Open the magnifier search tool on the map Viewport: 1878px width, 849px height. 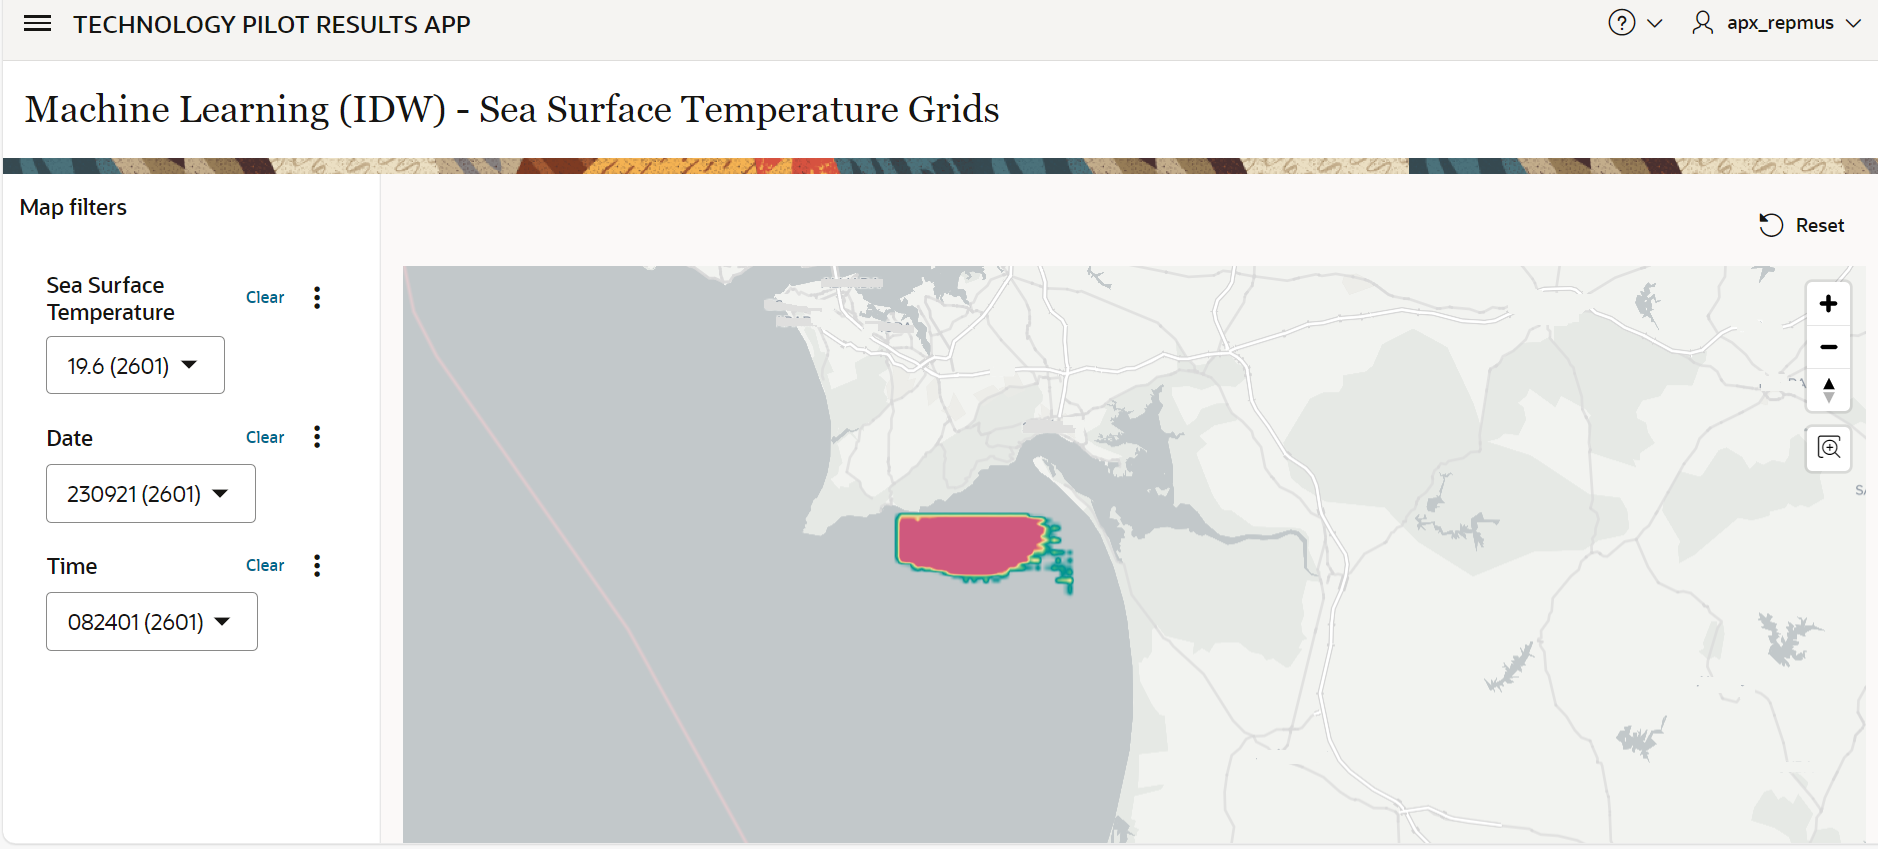1829,449
